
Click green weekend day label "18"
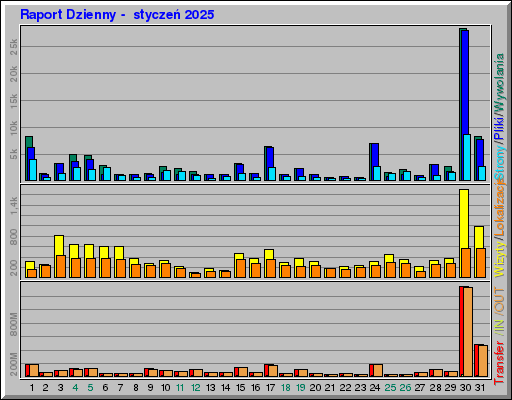click(x=286, y=388)
